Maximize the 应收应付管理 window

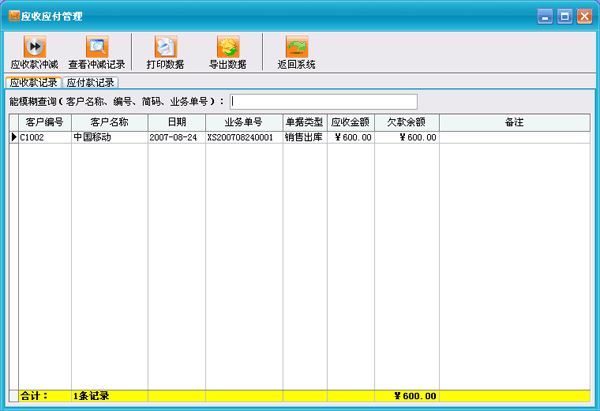[x=564, y=16]
